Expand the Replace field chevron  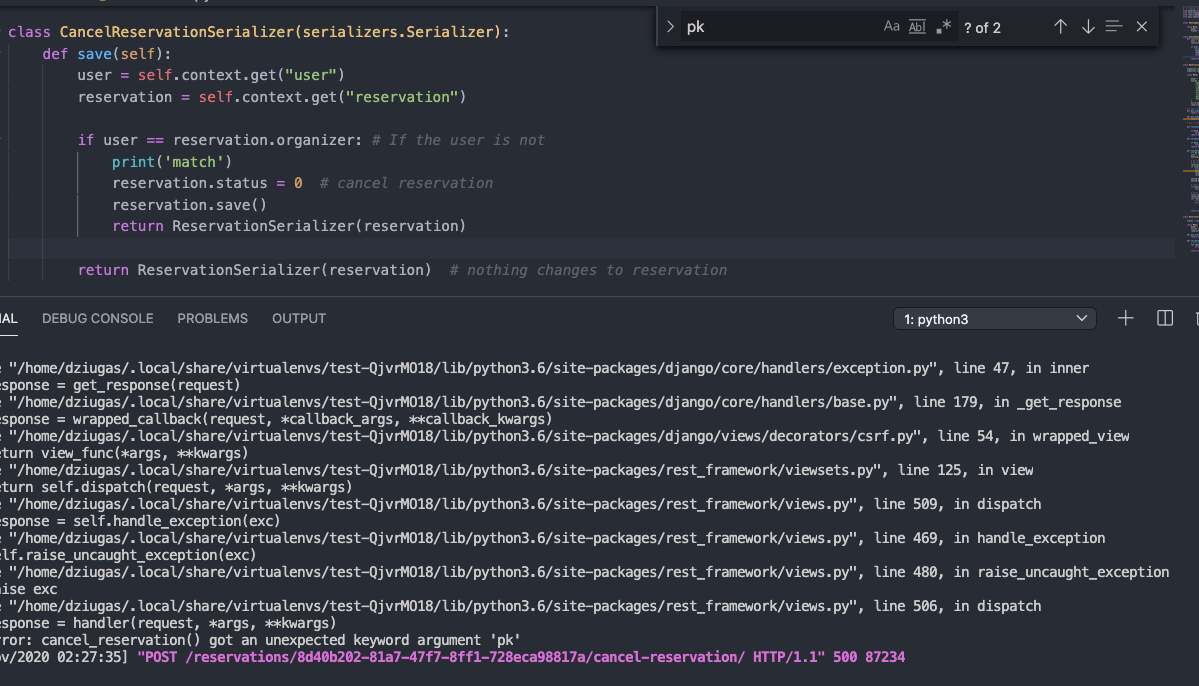pos(670,27)
